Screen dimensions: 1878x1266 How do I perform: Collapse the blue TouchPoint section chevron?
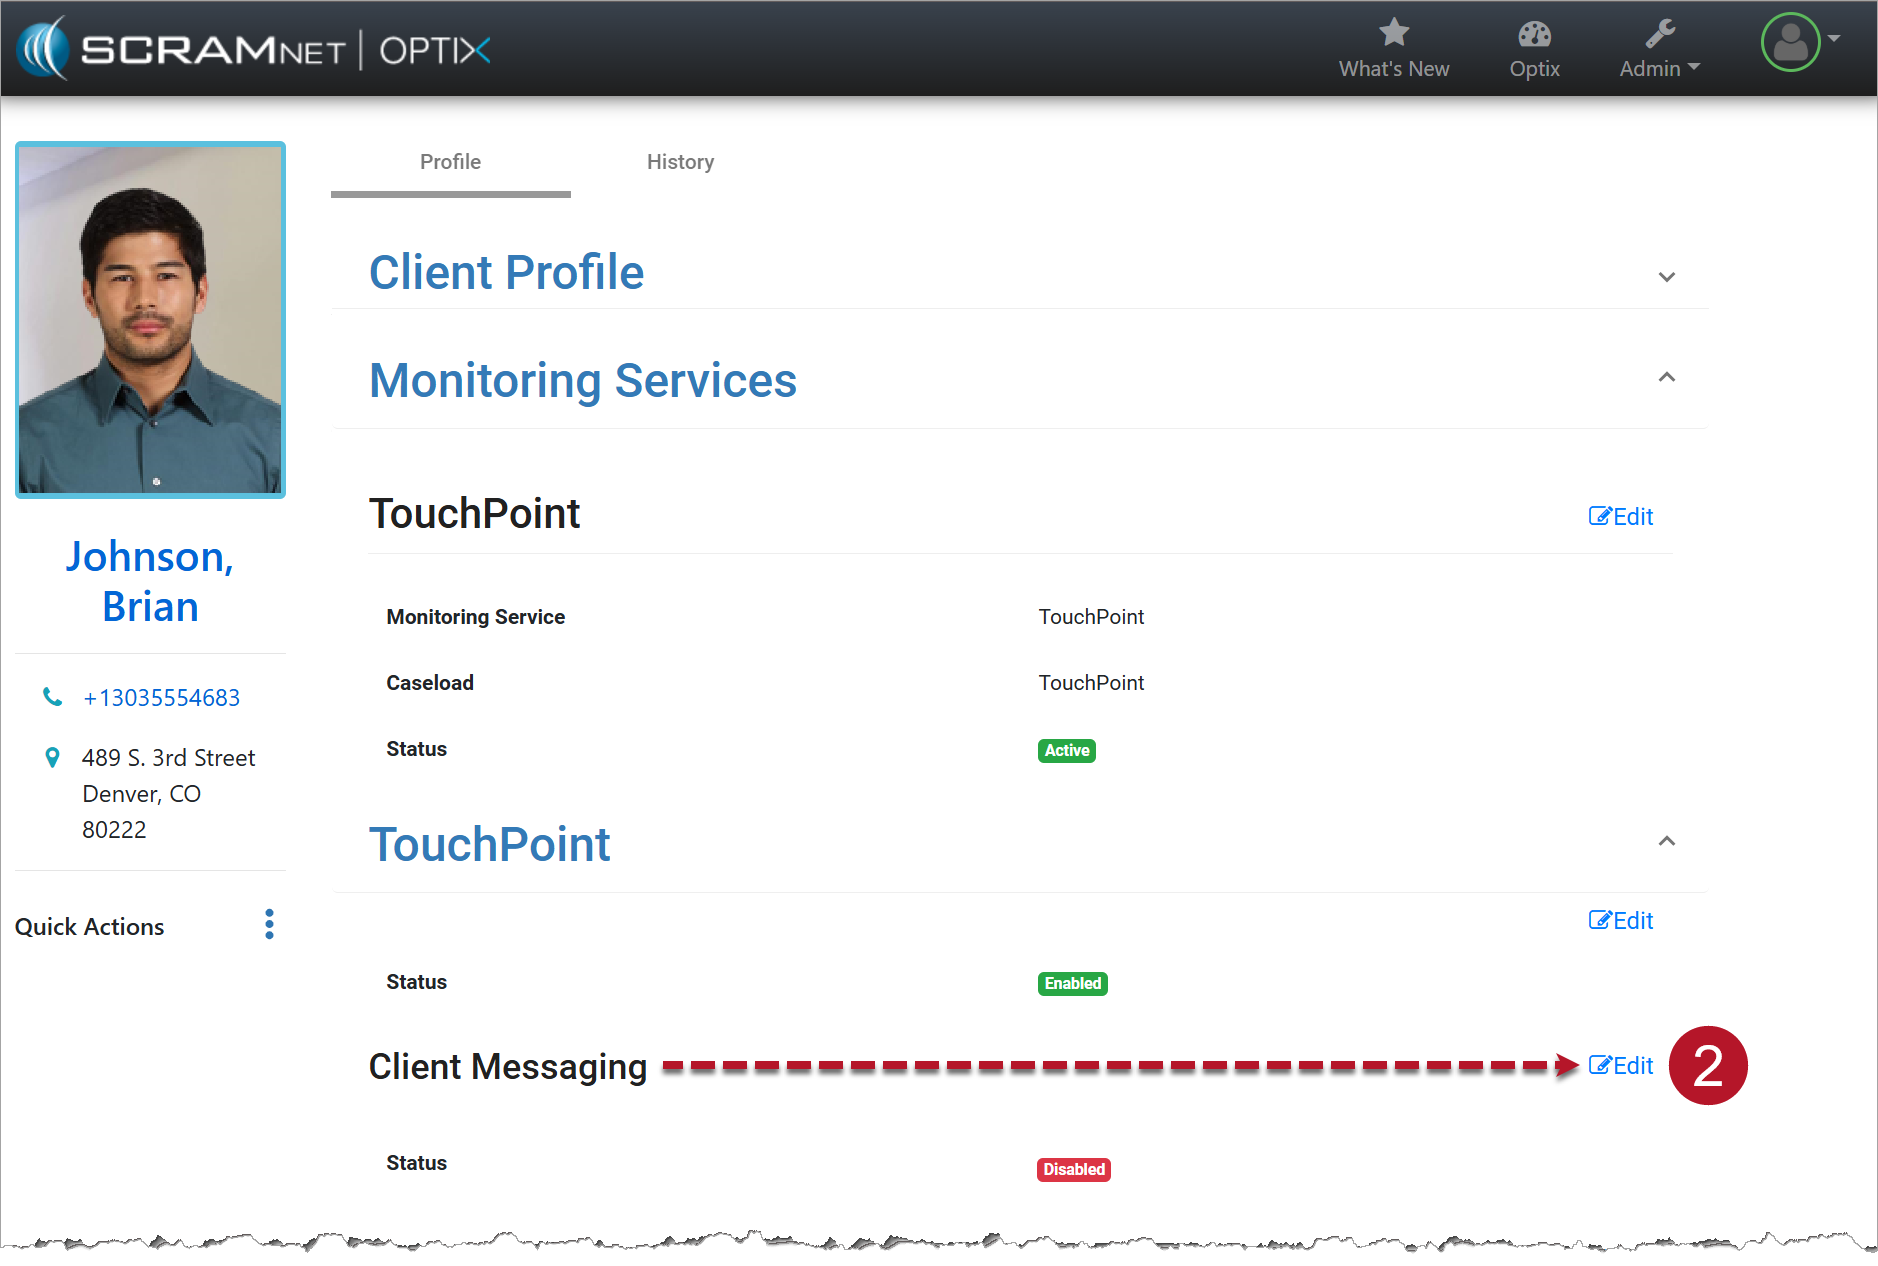click(1666, 841)
